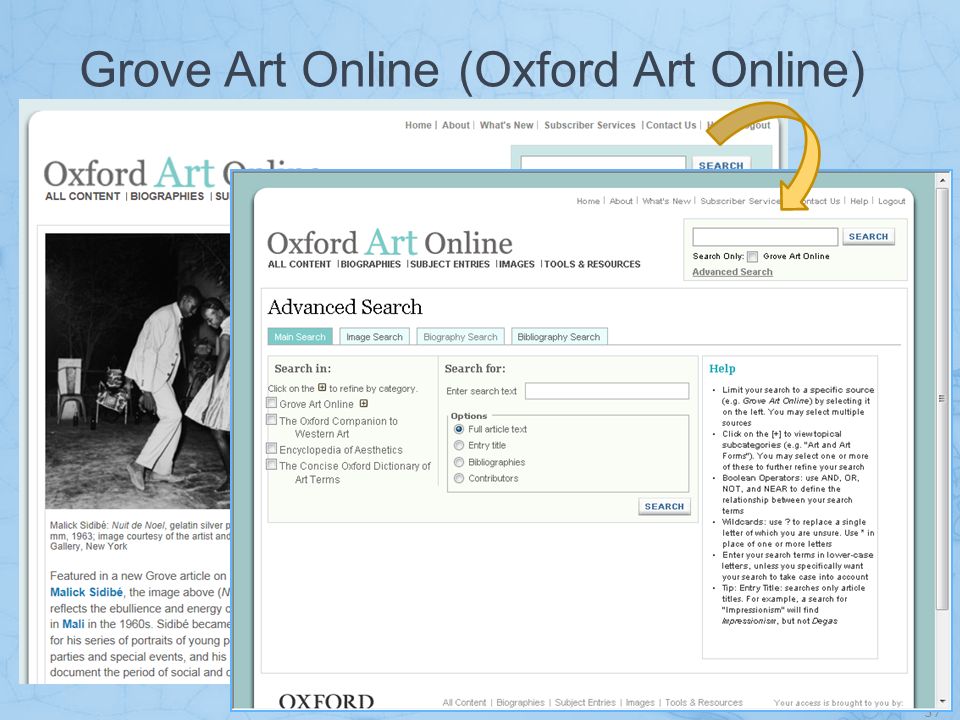Click the Oxford Art Online logo in front window

389,242
